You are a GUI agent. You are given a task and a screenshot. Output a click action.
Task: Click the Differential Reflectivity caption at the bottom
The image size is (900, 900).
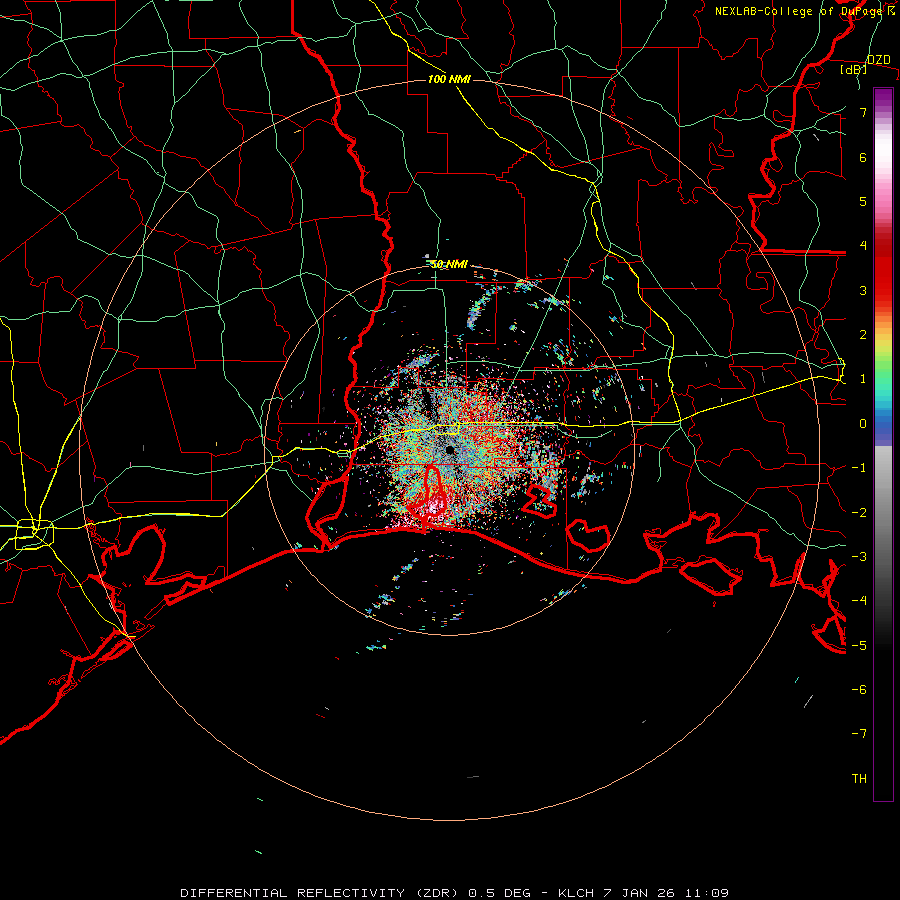(454, 893)
